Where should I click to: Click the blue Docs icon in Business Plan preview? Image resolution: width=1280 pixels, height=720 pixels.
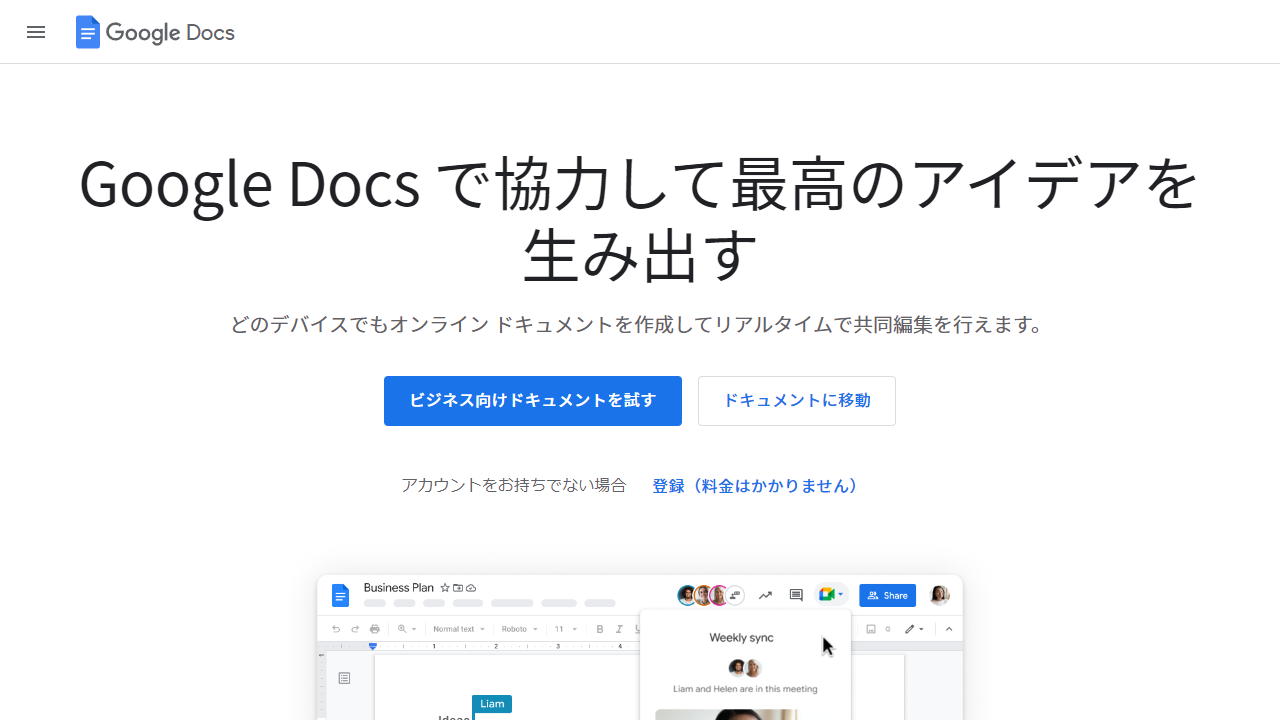click(340, 595)
